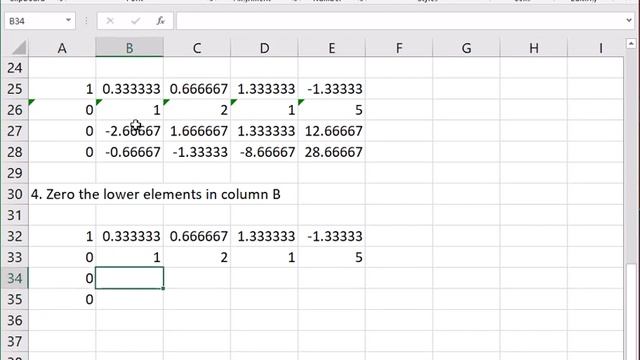The height and width of the screenshot is (360, 640).
Task: Click cell D28 with -8.66667
Action: [264, 152]
